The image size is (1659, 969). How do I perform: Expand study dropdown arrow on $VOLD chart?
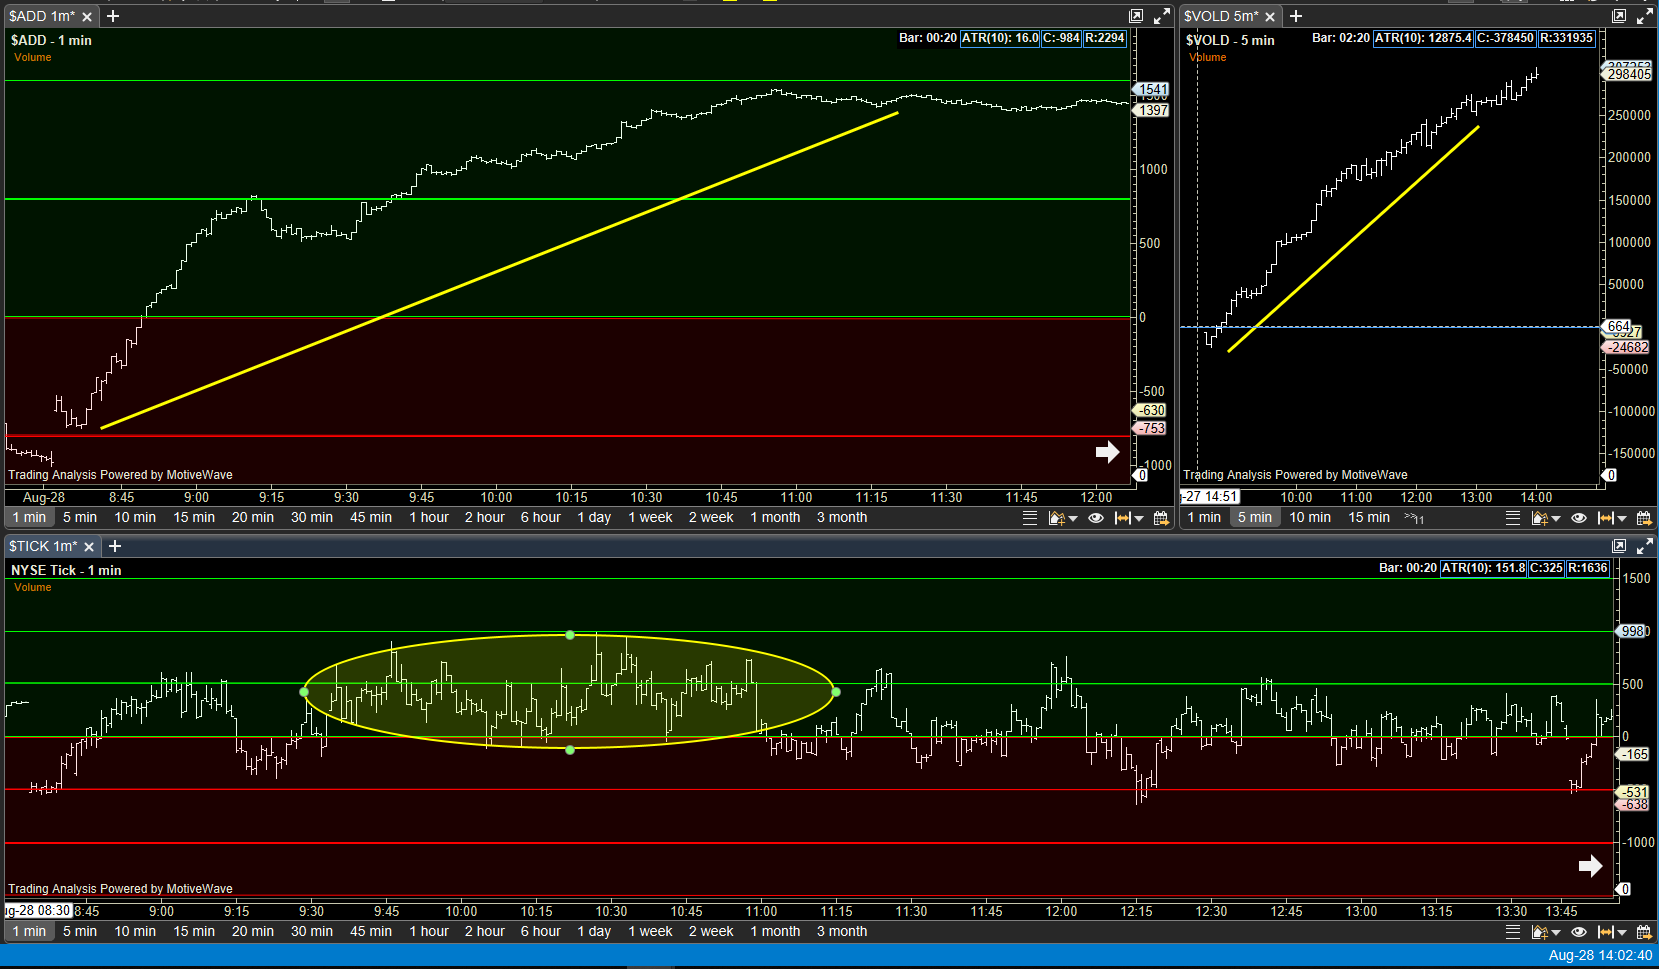point(1556,519)
